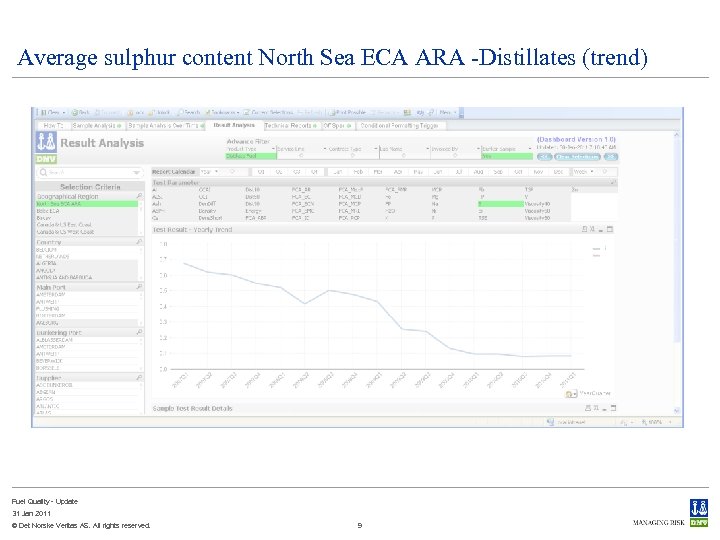
Task: Click the Print Possible toolbar button
Action: pos(347,112)
